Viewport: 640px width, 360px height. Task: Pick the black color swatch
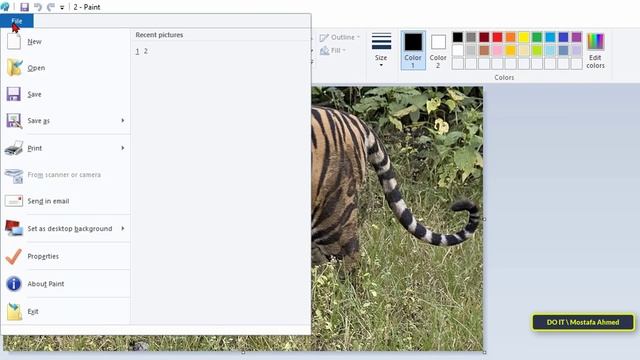(458, 37)
